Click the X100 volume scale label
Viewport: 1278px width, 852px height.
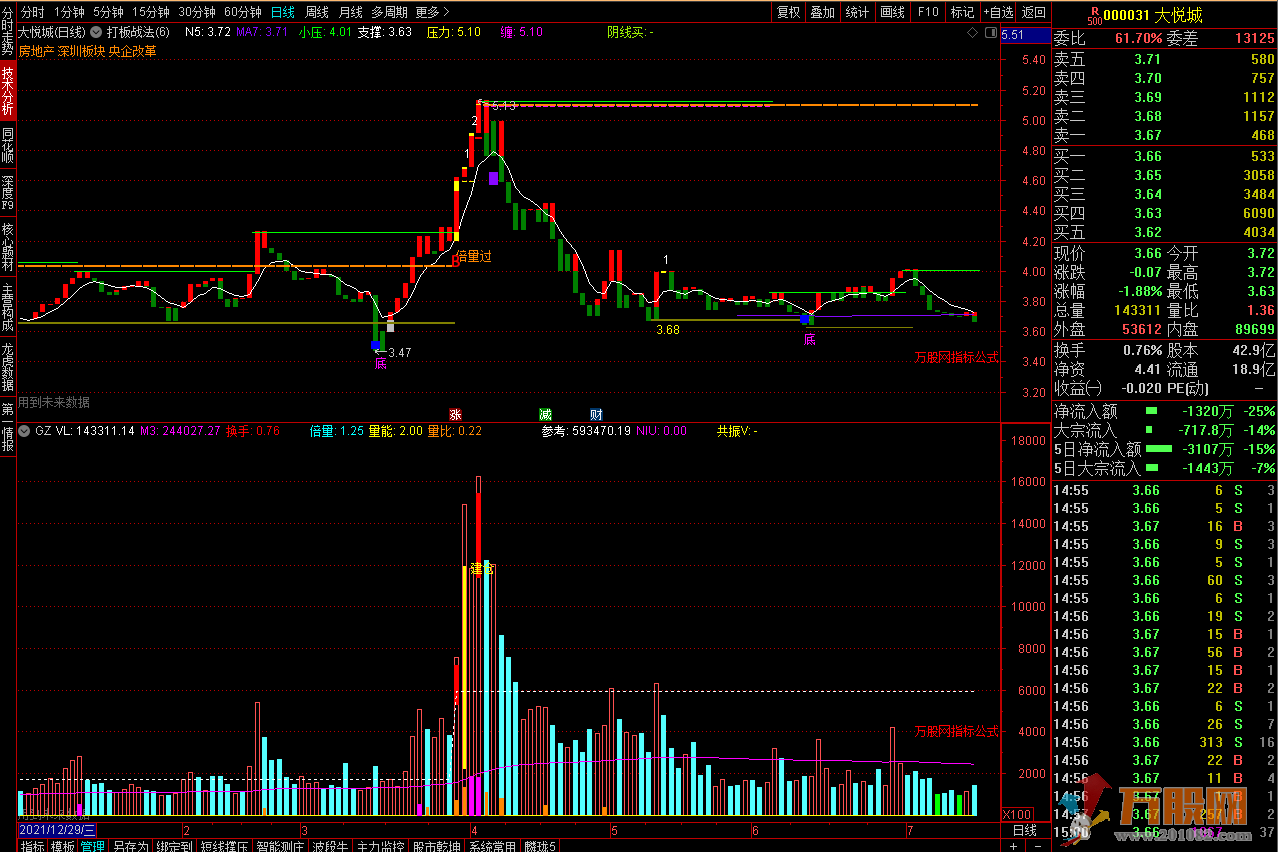[1019, 814]
